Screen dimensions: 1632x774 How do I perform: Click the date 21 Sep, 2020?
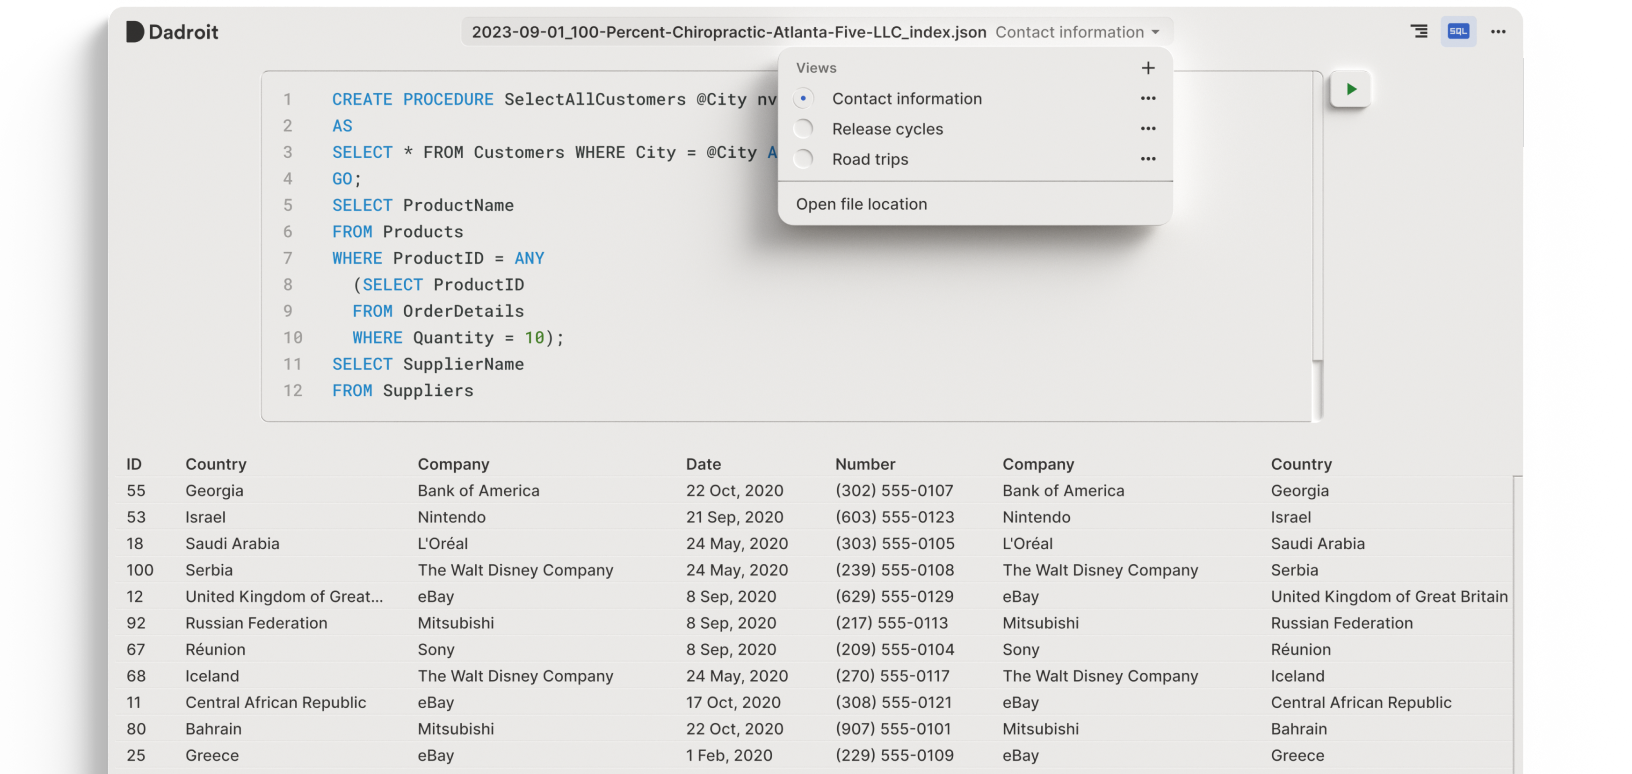pos(735,517)
